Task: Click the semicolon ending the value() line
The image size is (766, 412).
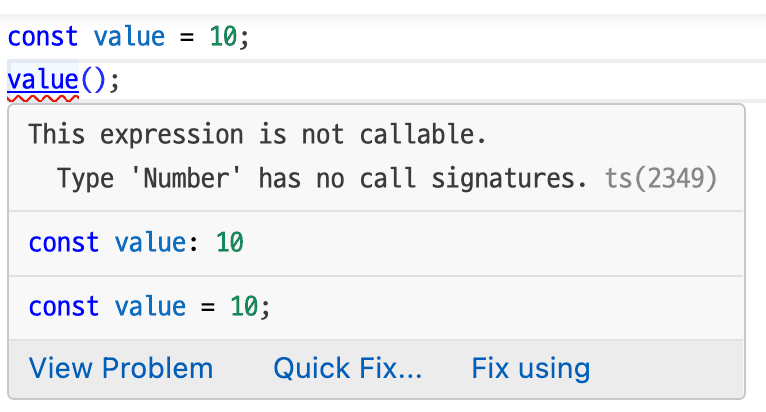Action: click(x=114, y=80)
